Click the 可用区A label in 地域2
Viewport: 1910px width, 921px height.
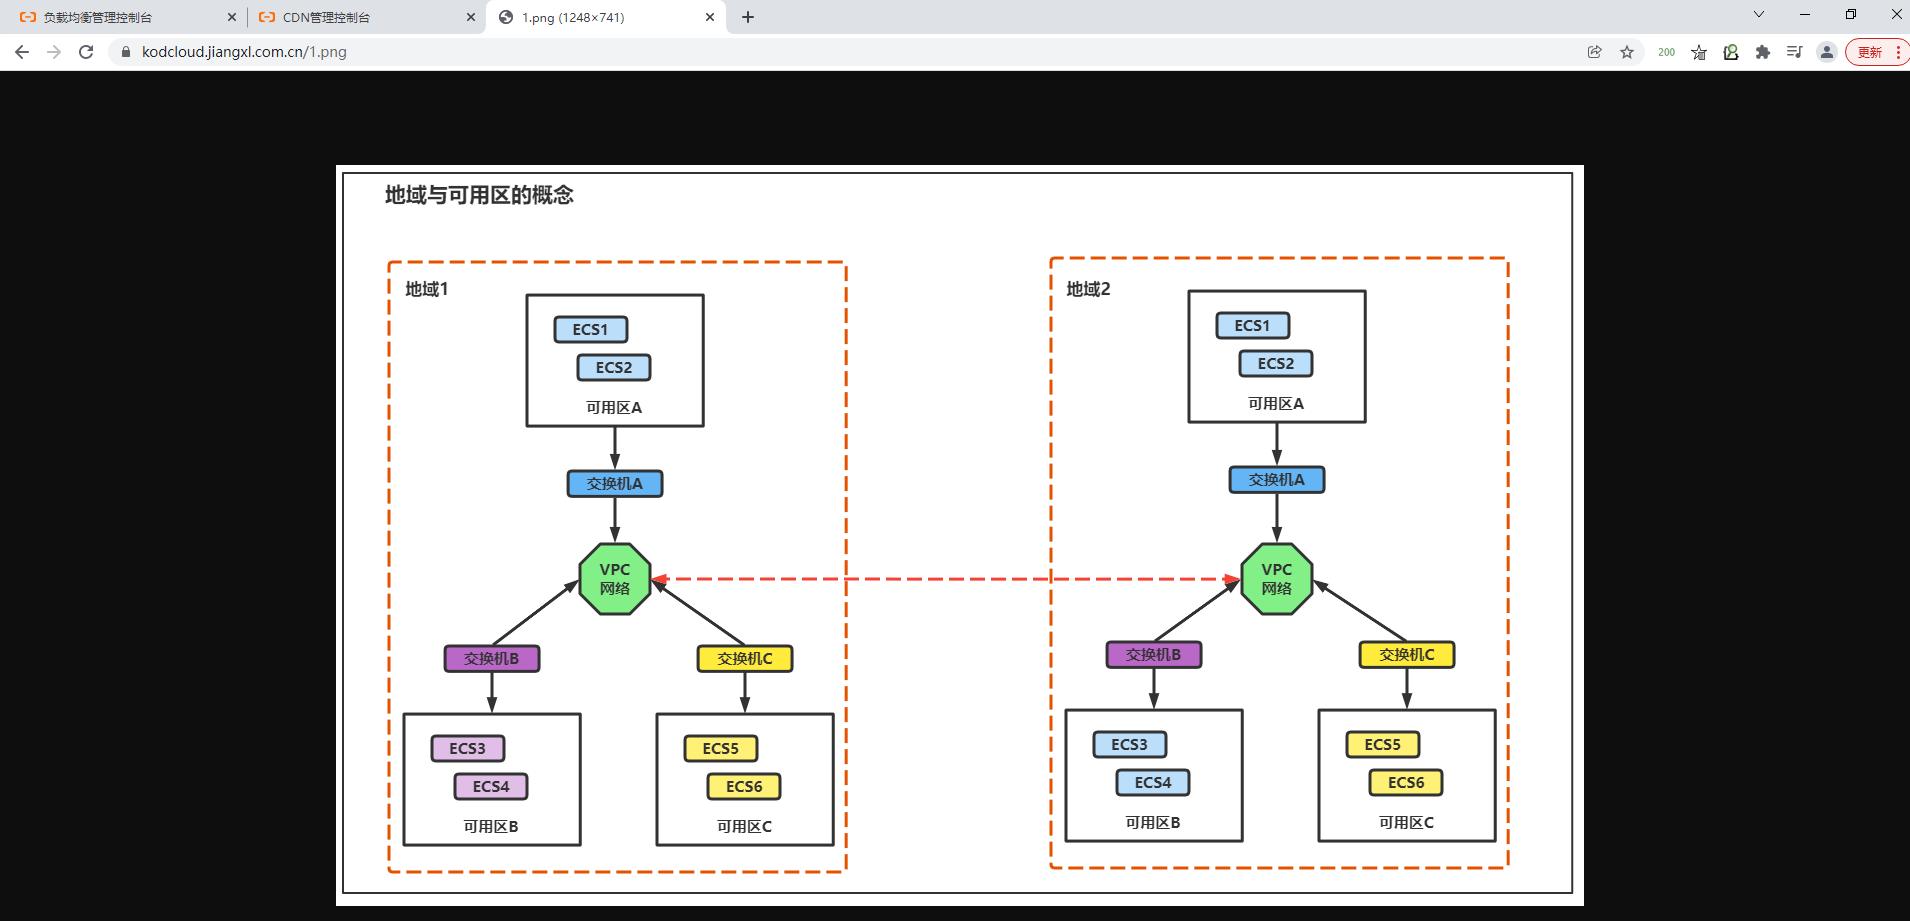coord(1276,403)
